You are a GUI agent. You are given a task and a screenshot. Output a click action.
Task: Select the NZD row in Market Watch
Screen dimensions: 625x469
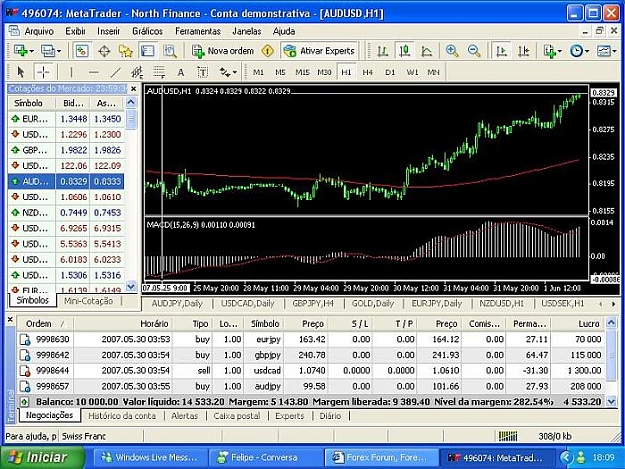66,213
